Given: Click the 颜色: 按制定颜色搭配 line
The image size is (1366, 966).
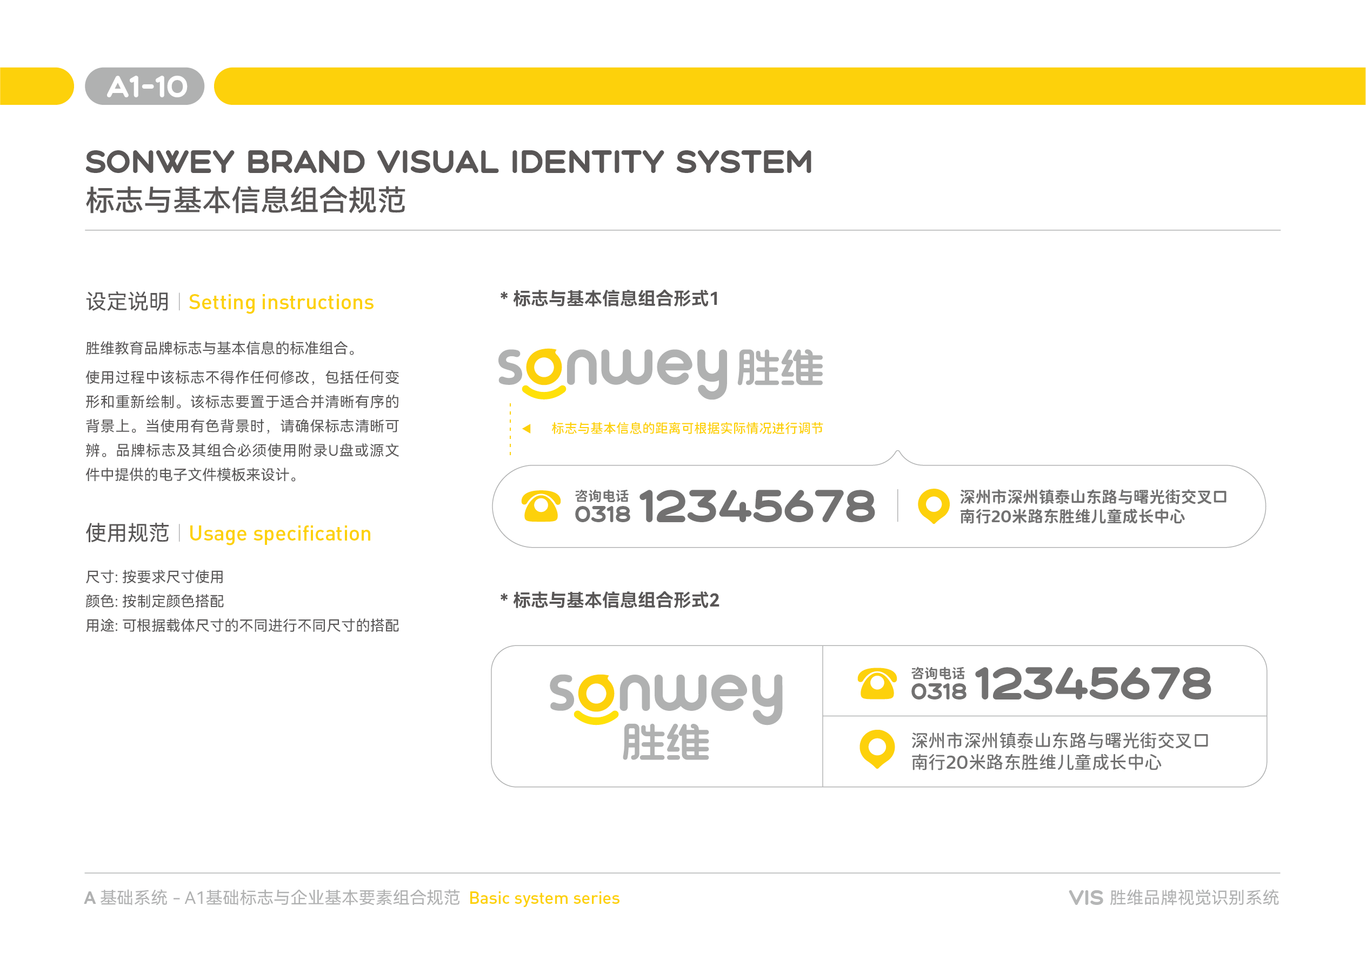Looking at the screenshot, I should coord(154,601).
